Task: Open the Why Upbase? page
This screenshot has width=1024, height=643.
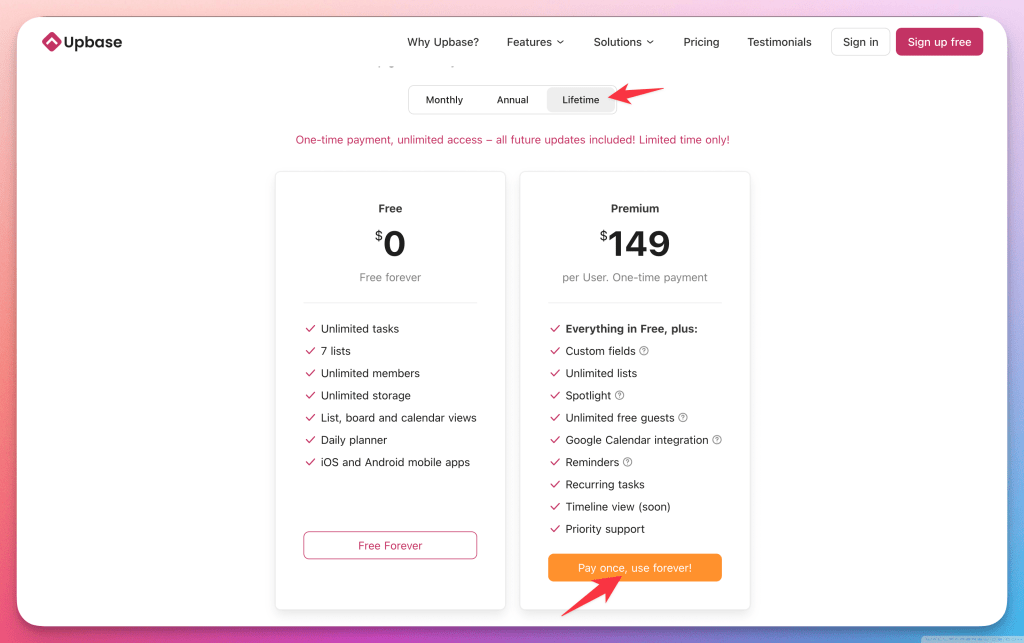Action: [443, 42]
